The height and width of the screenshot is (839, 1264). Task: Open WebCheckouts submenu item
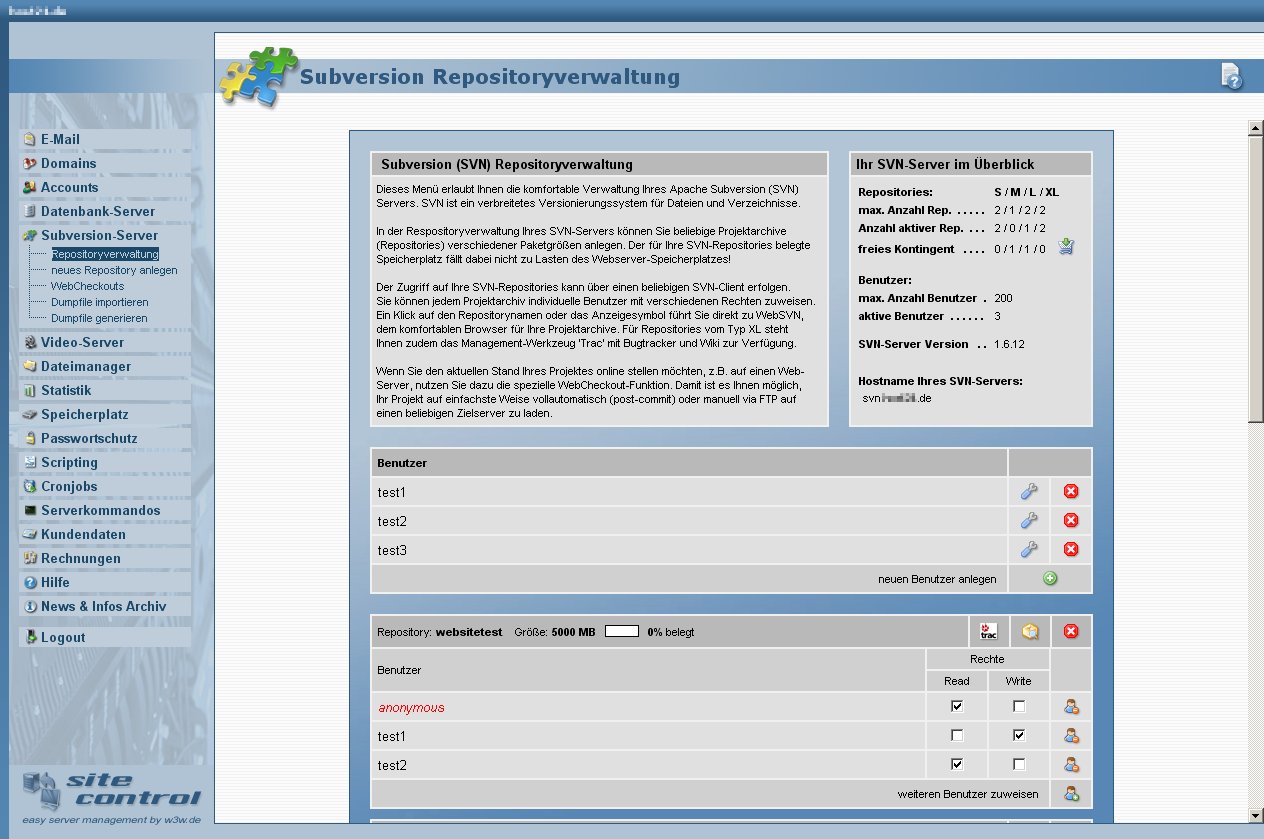click(x=88, y=286)
